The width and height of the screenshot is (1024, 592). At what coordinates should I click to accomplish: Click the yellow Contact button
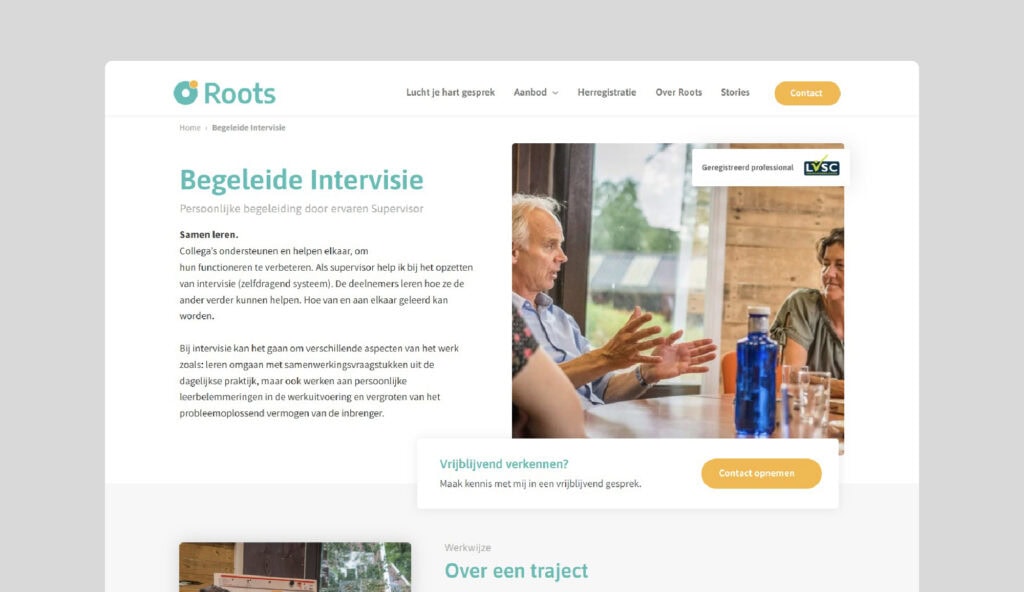[x=807, y=93]
